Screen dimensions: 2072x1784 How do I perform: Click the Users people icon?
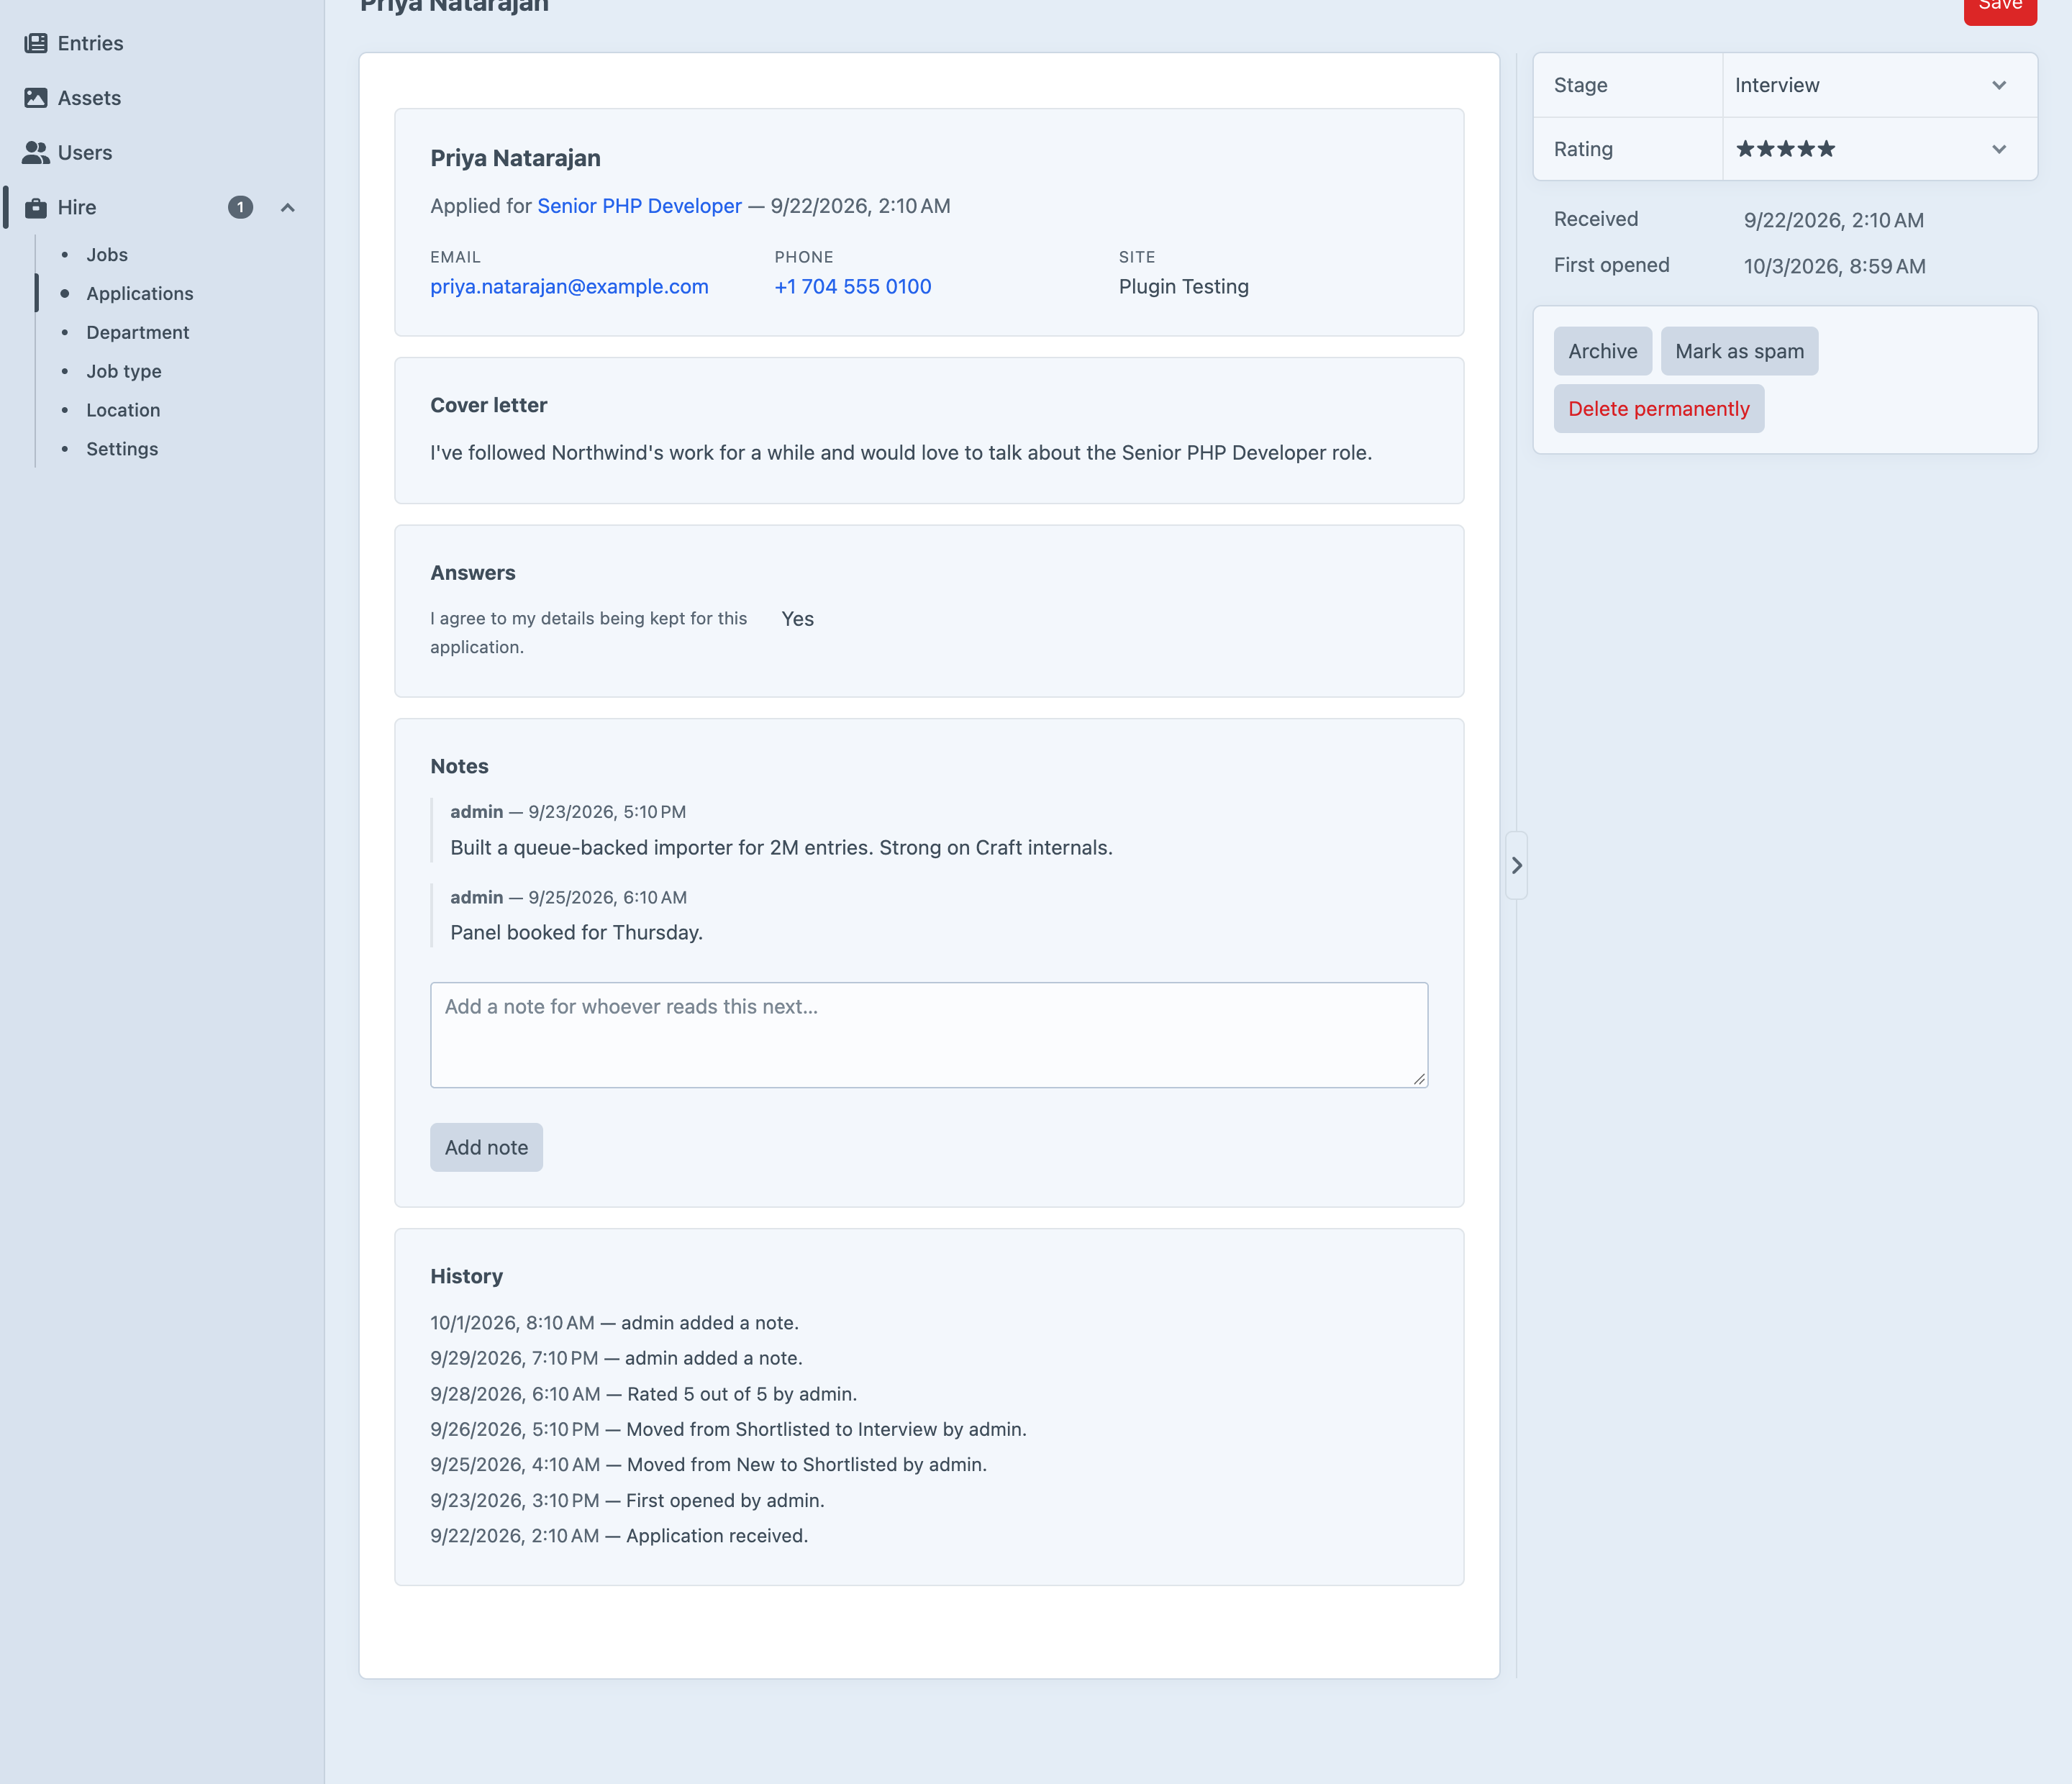[x=36, y=152]
